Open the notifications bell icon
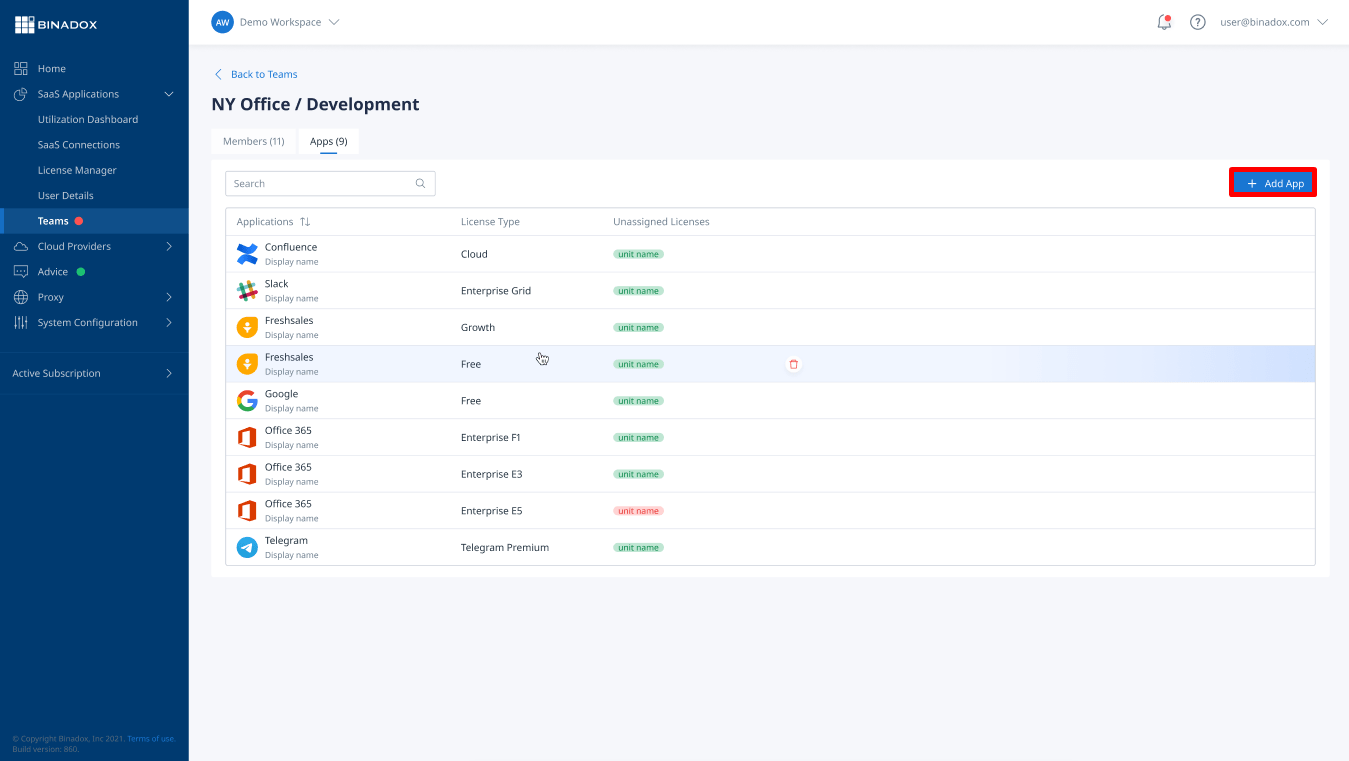 click(x=1164, y=22)
